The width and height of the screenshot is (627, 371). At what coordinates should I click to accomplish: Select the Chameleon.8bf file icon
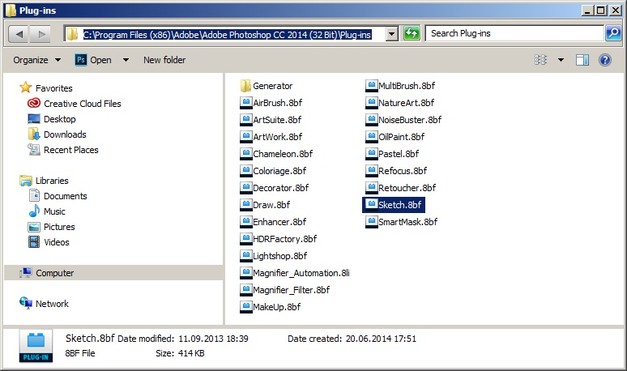246,154
